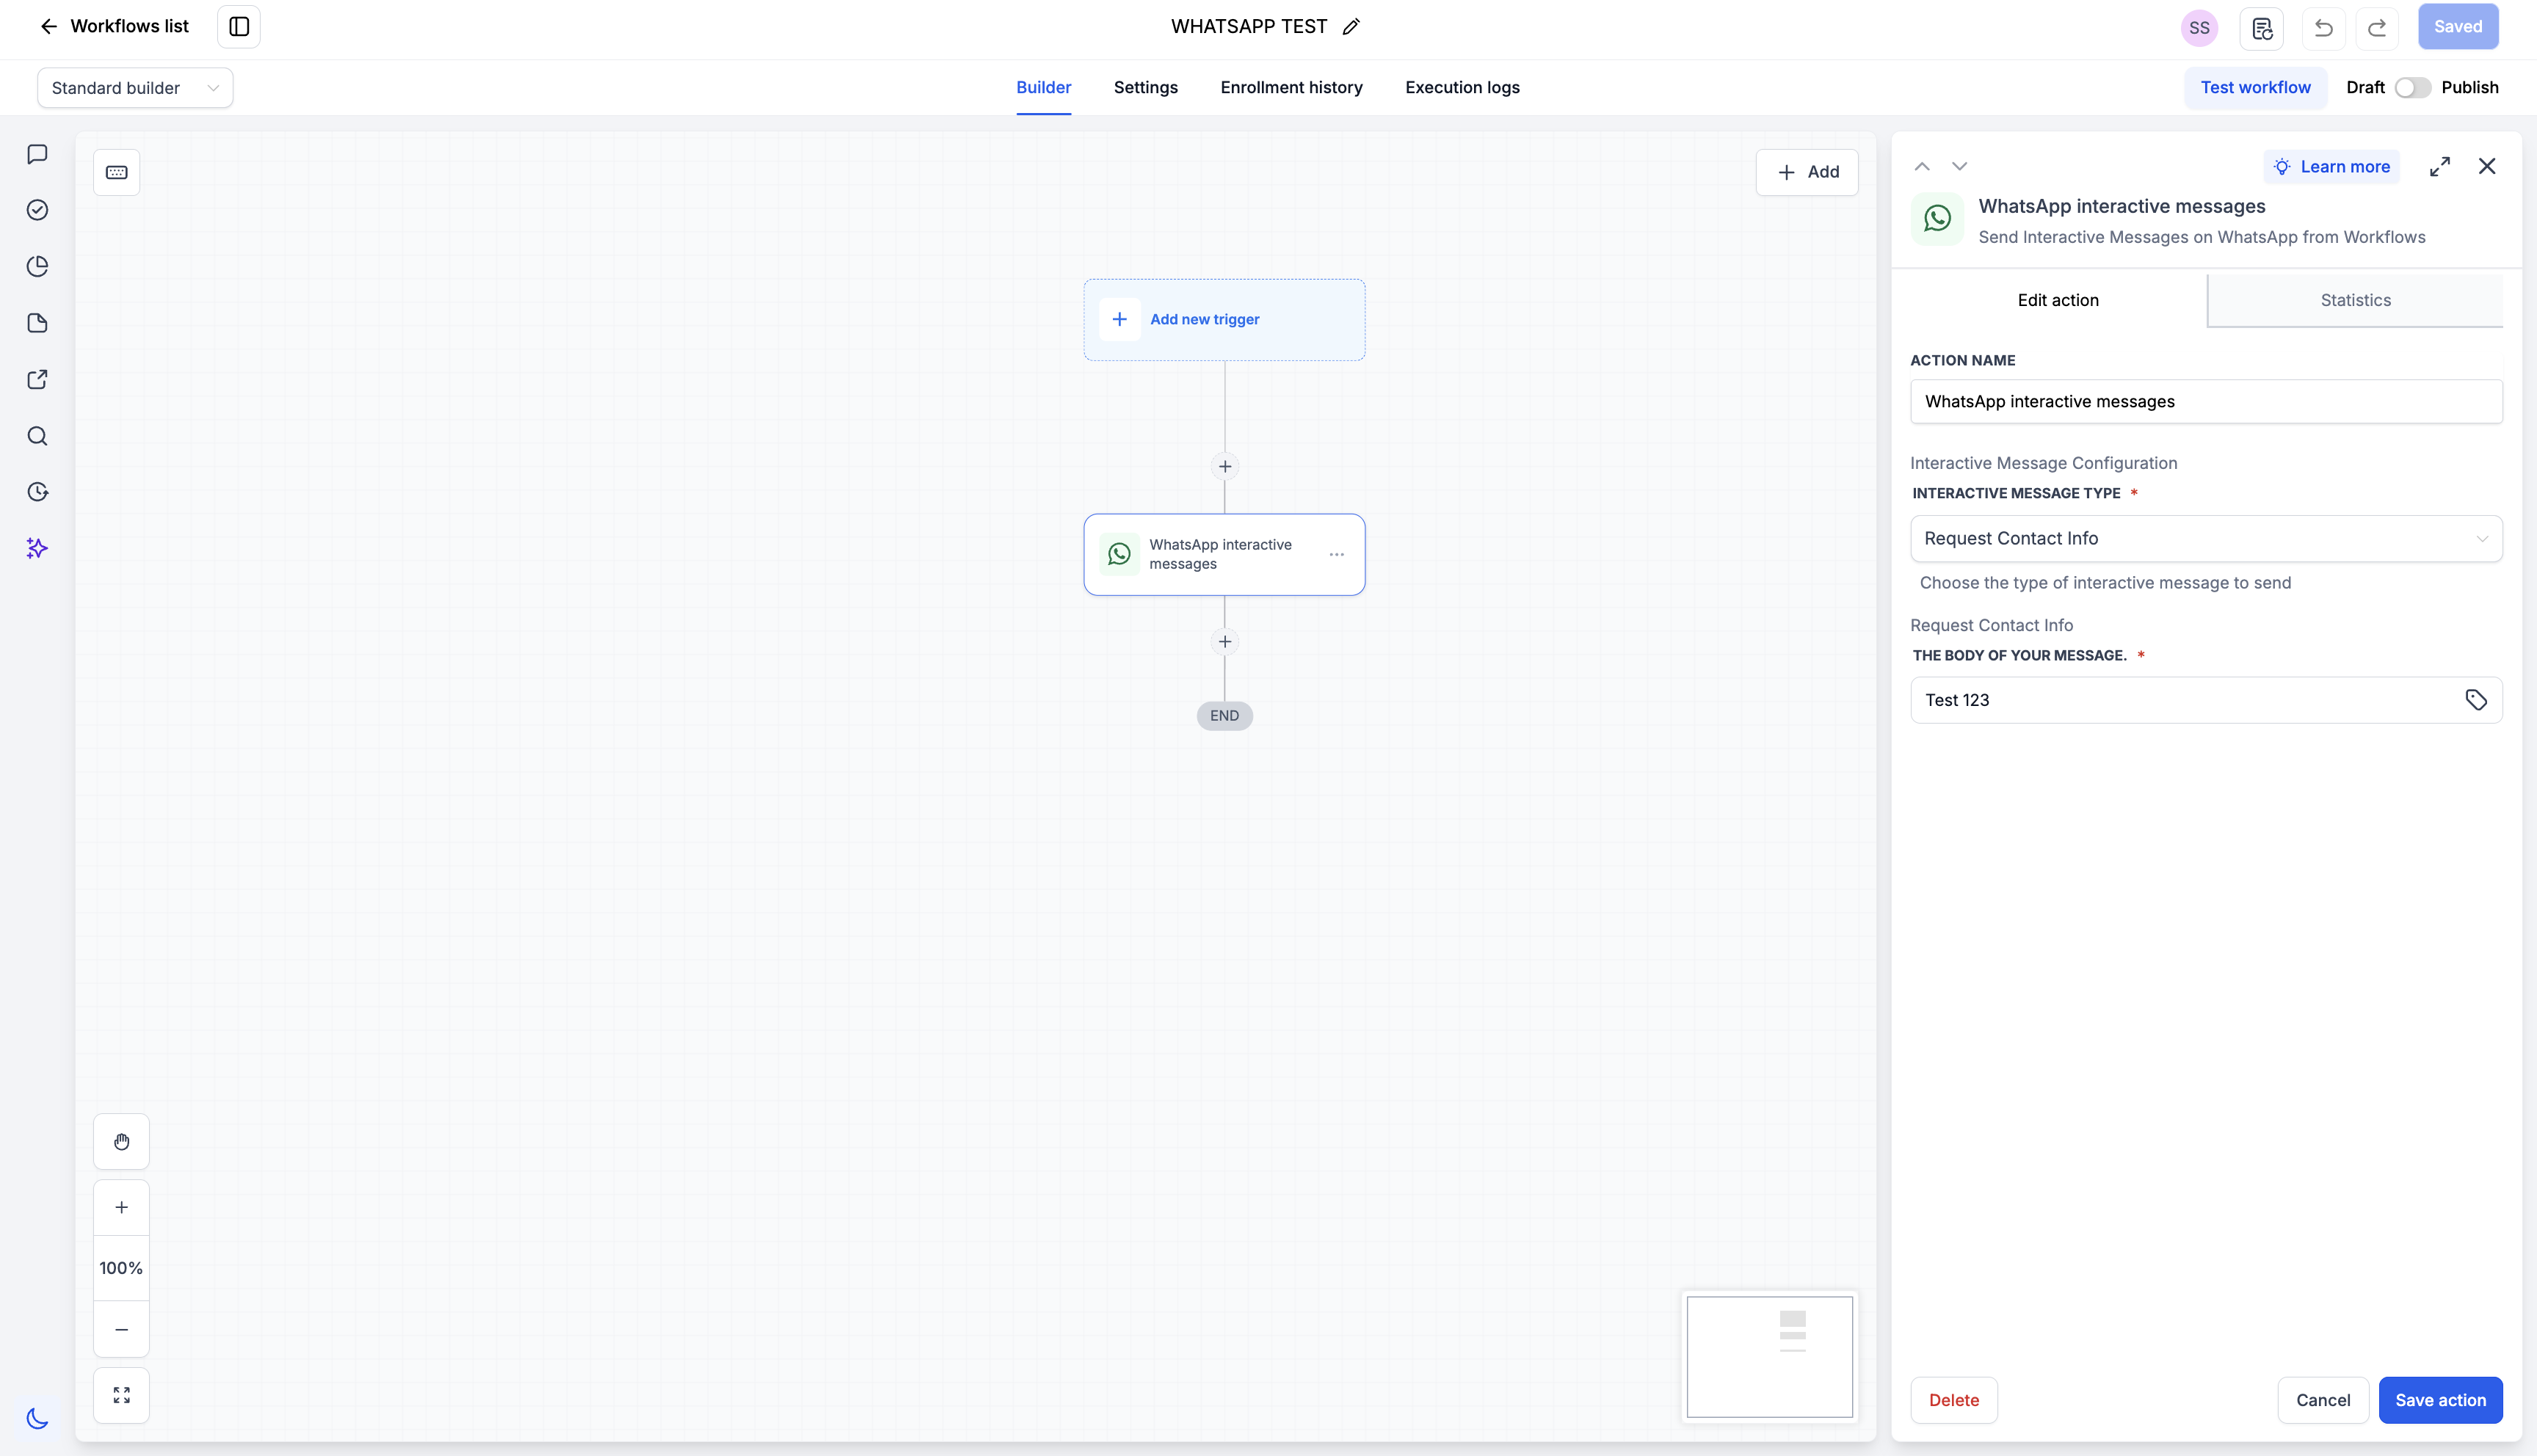Open the external link icon in sidebar
Viewport: 2537px width, 1456px height.
point(37,379)
